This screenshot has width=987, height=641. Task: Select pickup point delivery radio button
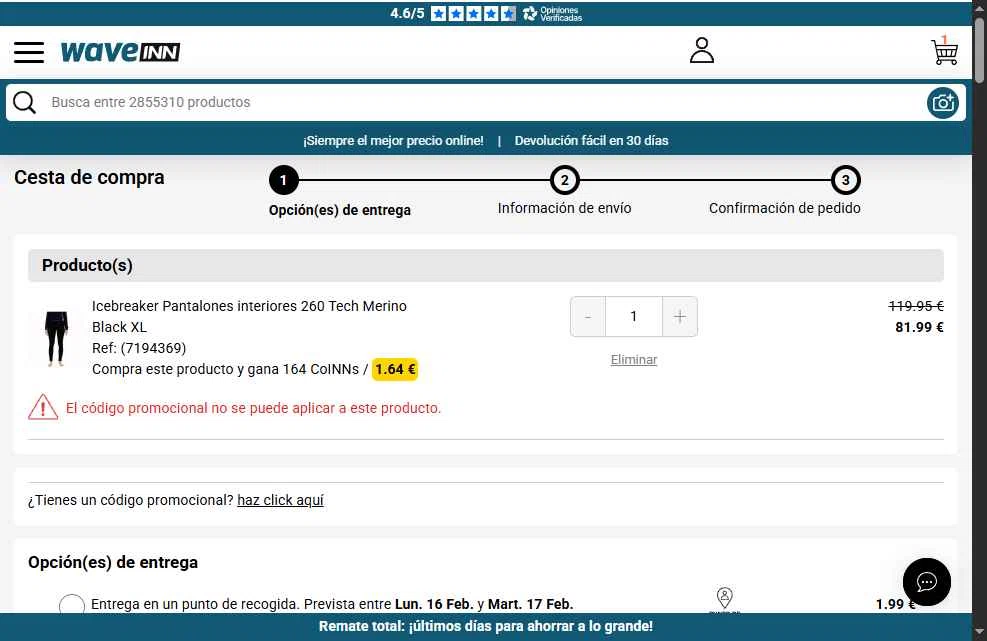72,604
